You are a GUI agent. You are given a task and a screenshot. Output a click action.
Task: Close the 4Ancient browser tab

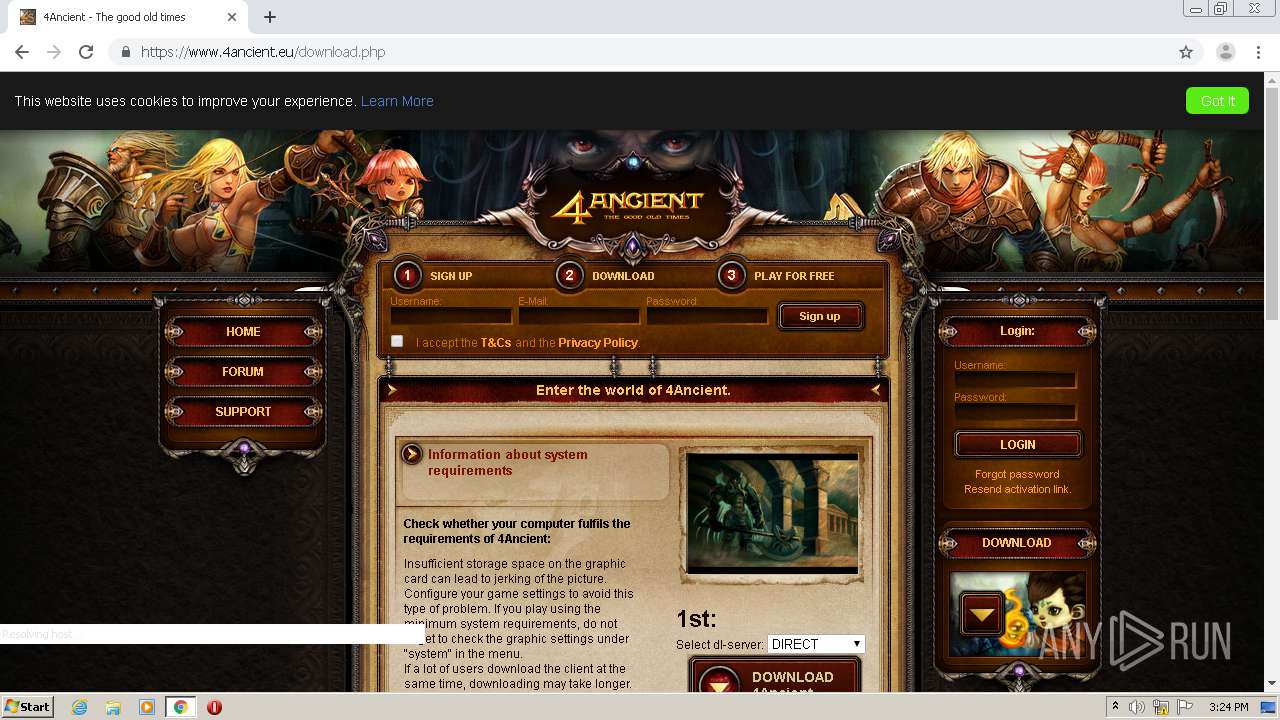click(232, 17)
